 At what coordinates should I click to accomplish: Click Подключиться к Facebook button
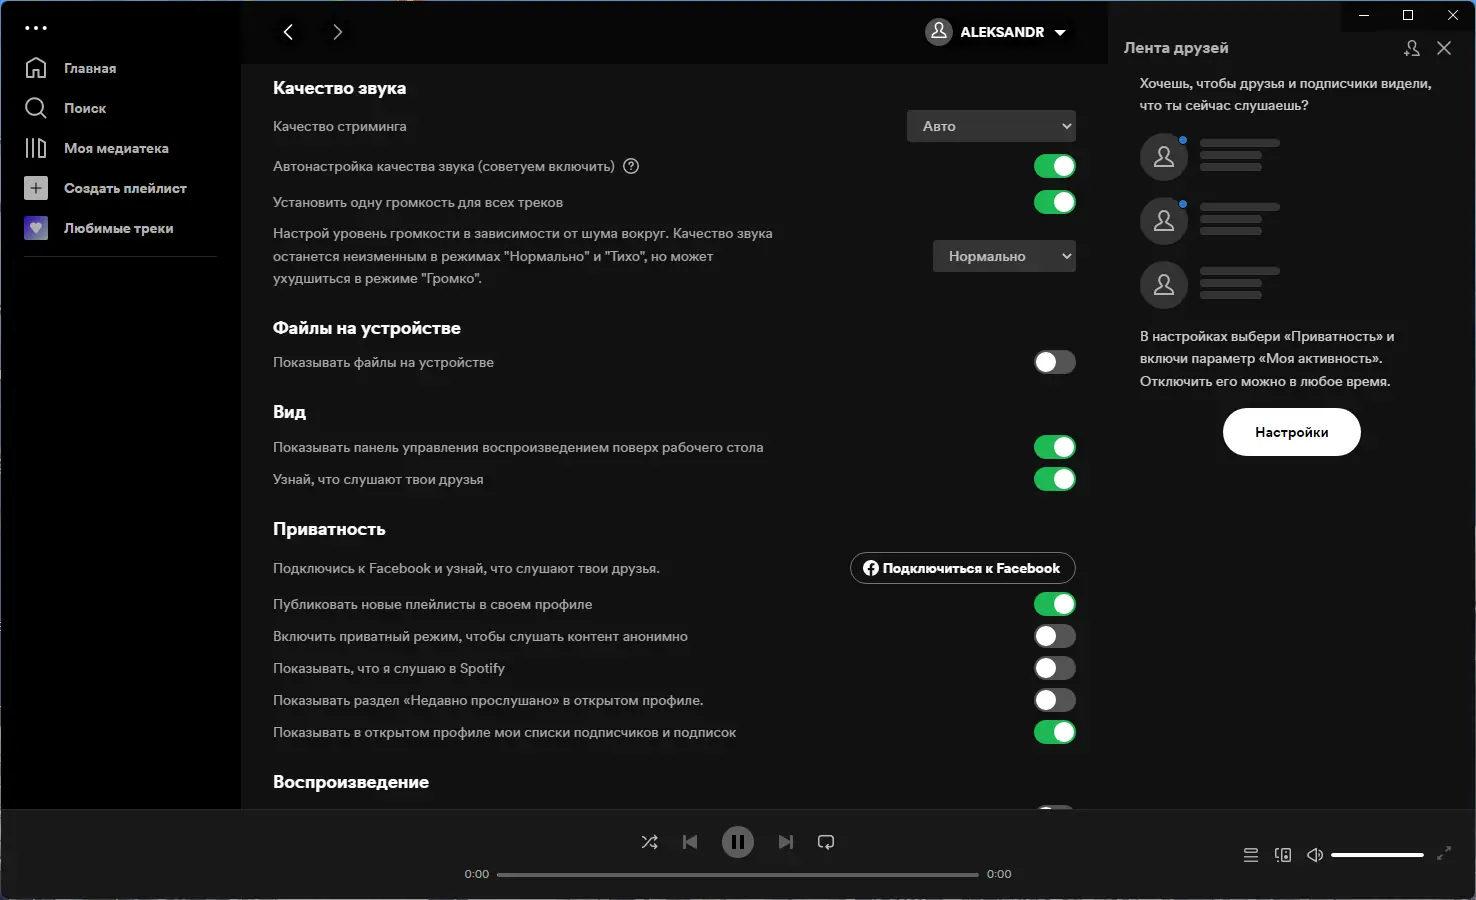point(963,568)
